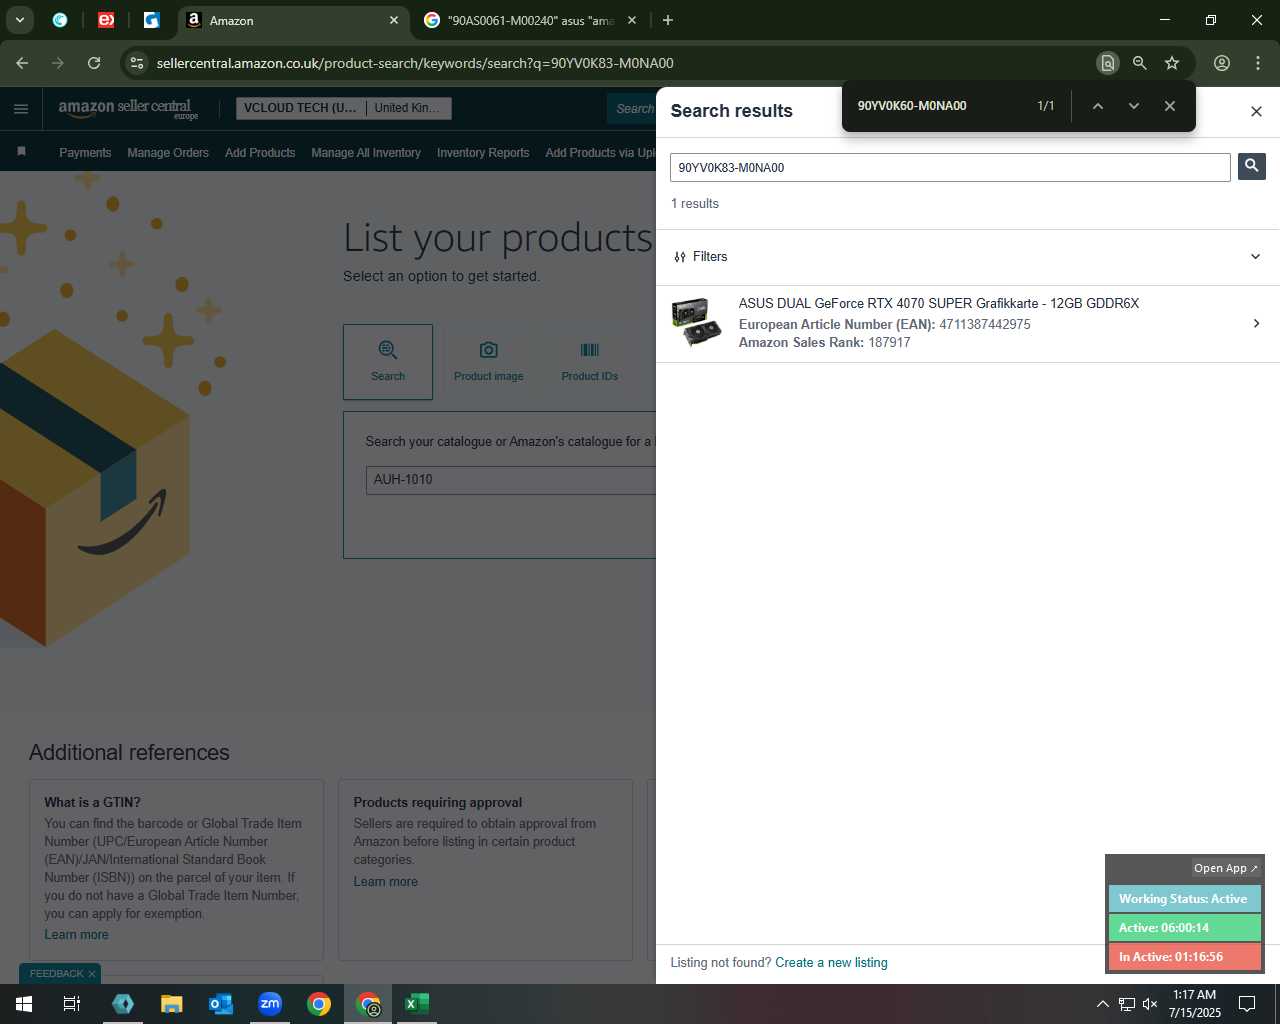
Task: Open Chrome tab search dropdown
Action: (19, 20)
